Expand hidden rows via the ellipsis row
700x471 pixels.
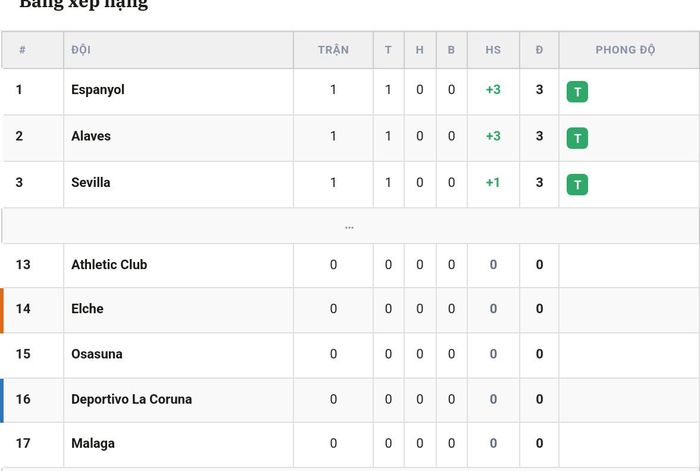pos(350,226)
